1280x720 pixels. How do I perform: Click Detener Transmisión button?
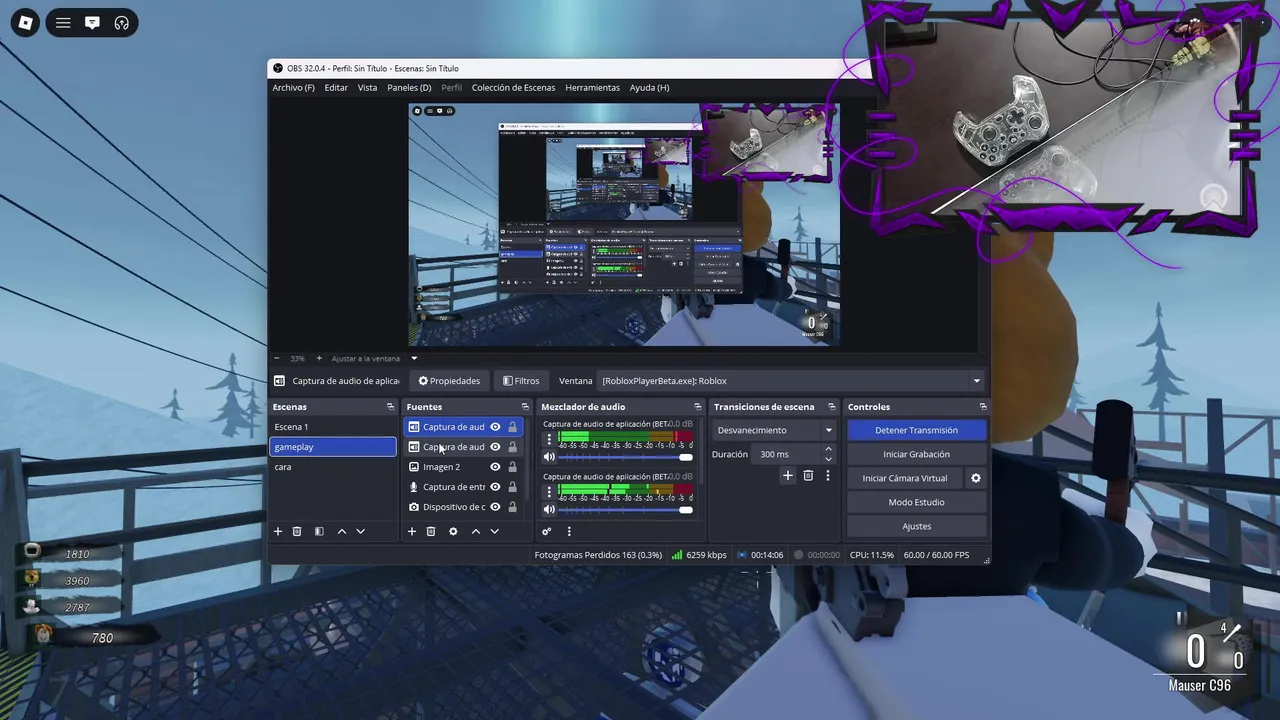[917, 430]
